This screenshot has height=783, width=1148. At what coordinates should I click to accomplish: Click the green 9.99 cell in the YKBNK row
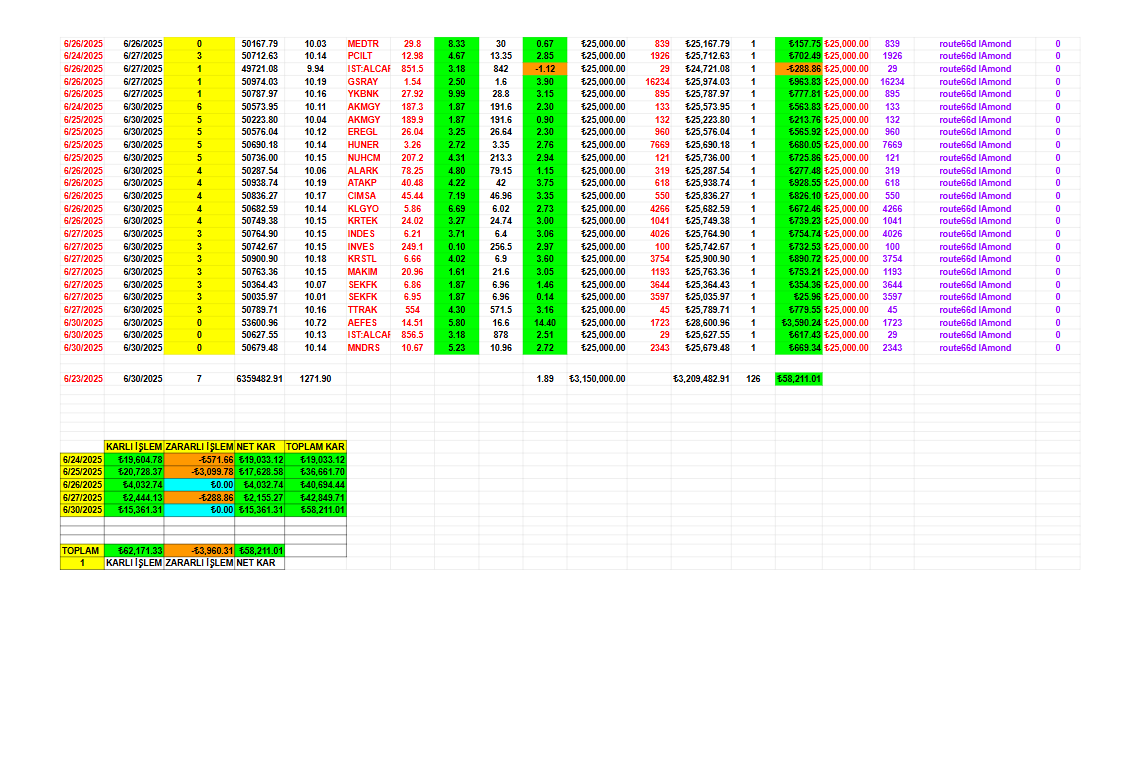[x=456, y=94]
